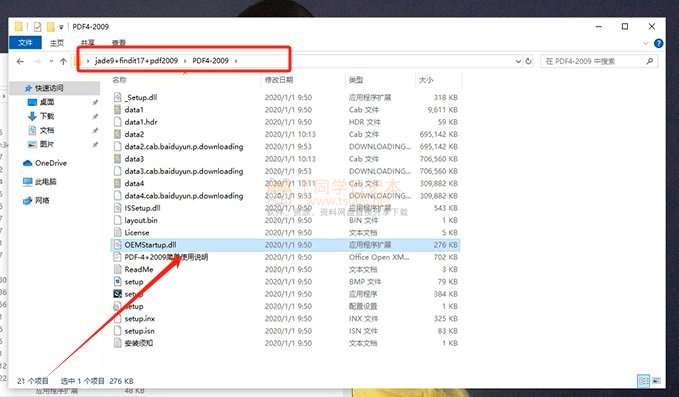Sort files by the 大小 column header
The width and height of the screenshot is (679, 397).
tap(426, 80)
